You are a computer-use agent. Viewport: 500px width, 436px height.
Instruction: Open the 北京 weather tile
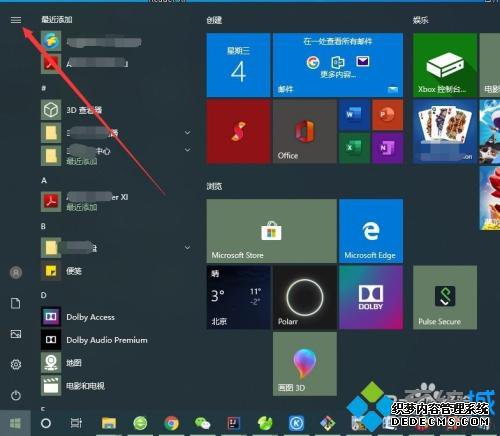click(x=238, y=297)
